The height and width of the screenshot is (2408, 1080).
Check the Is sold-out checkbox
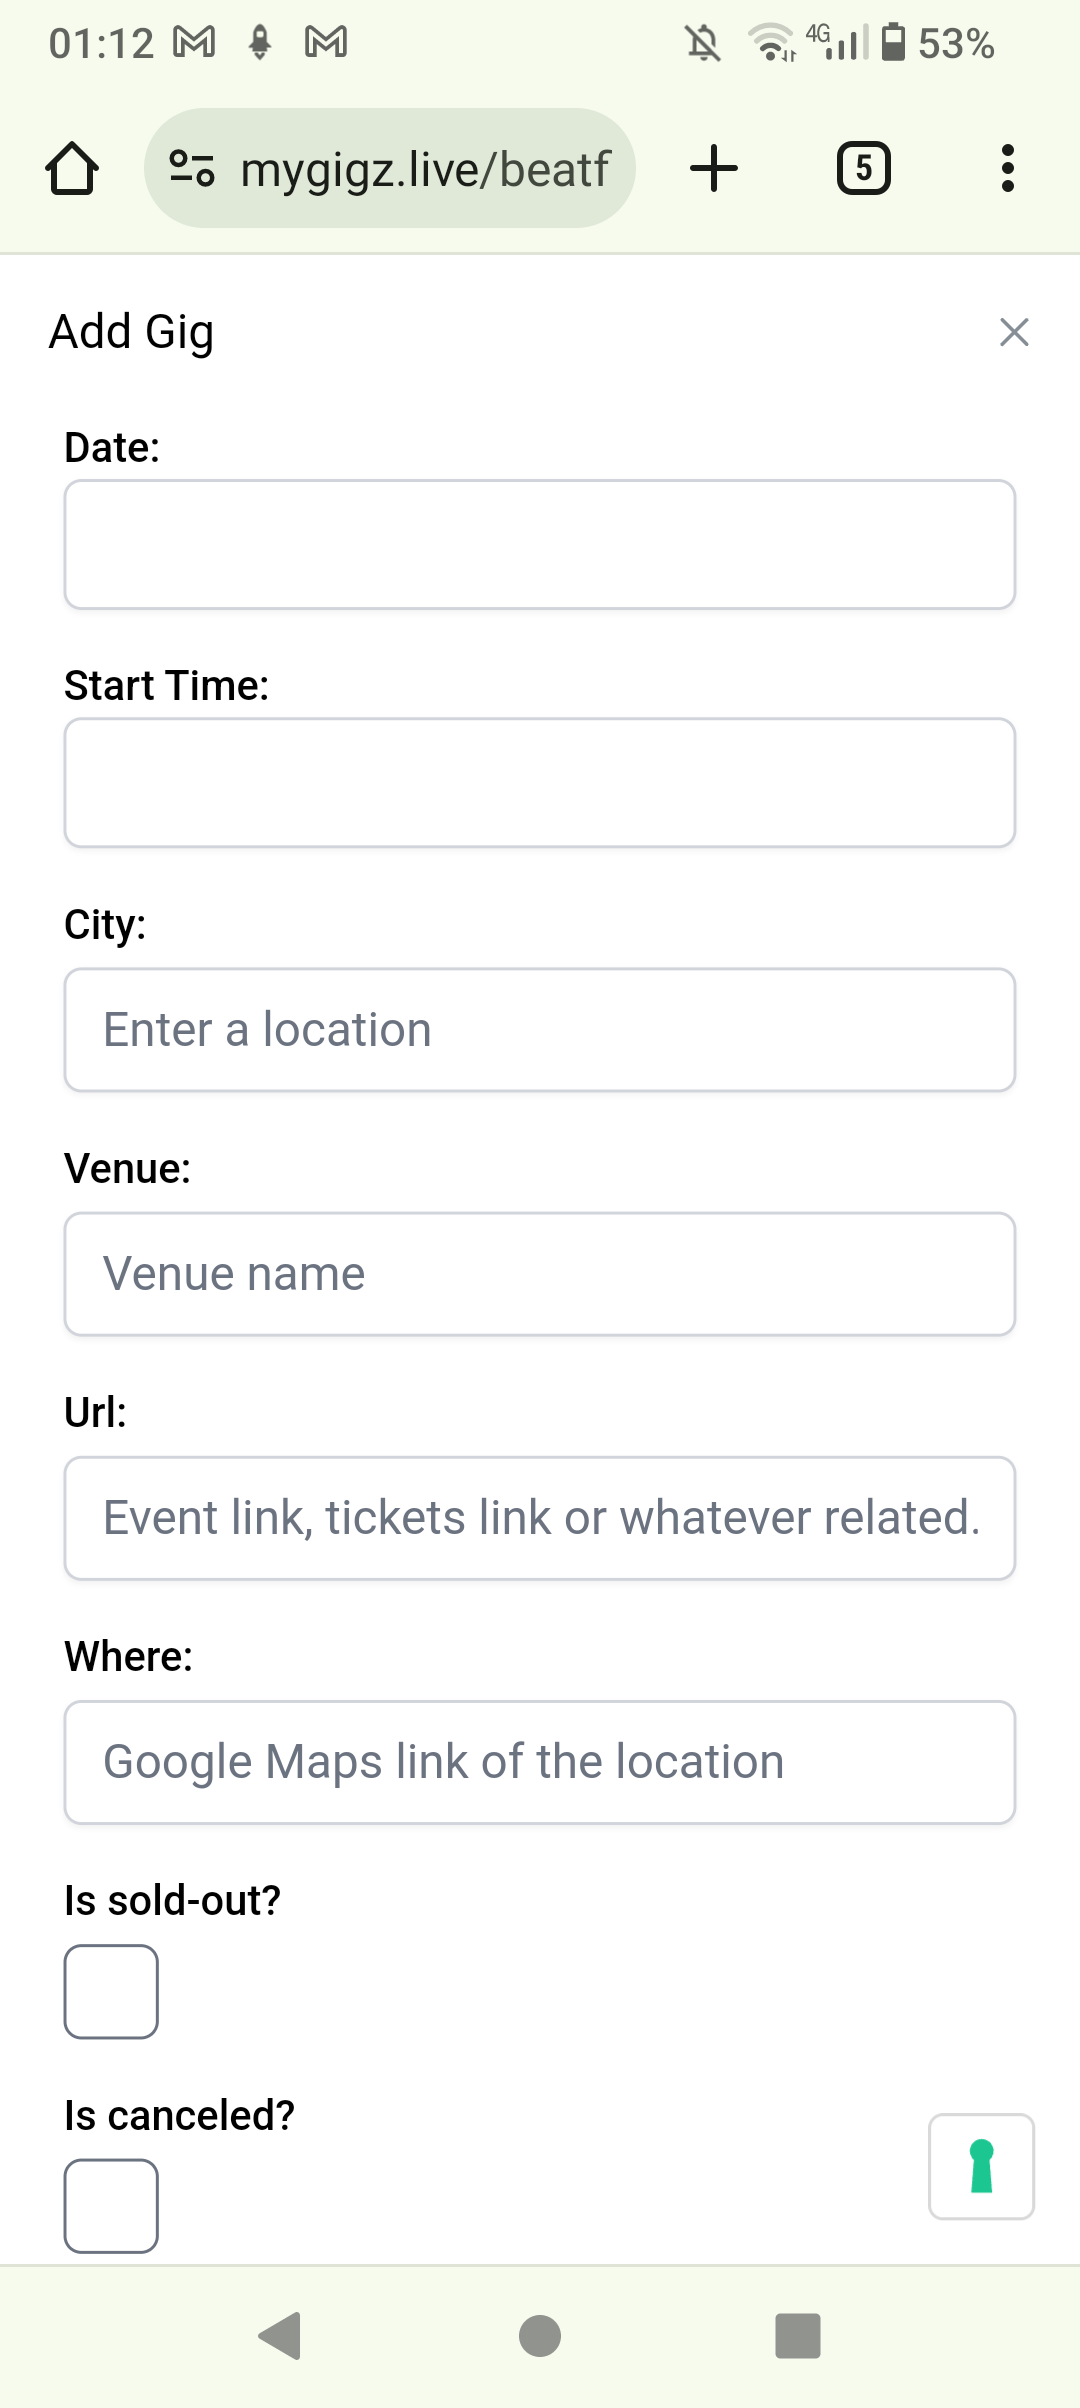111,1991
